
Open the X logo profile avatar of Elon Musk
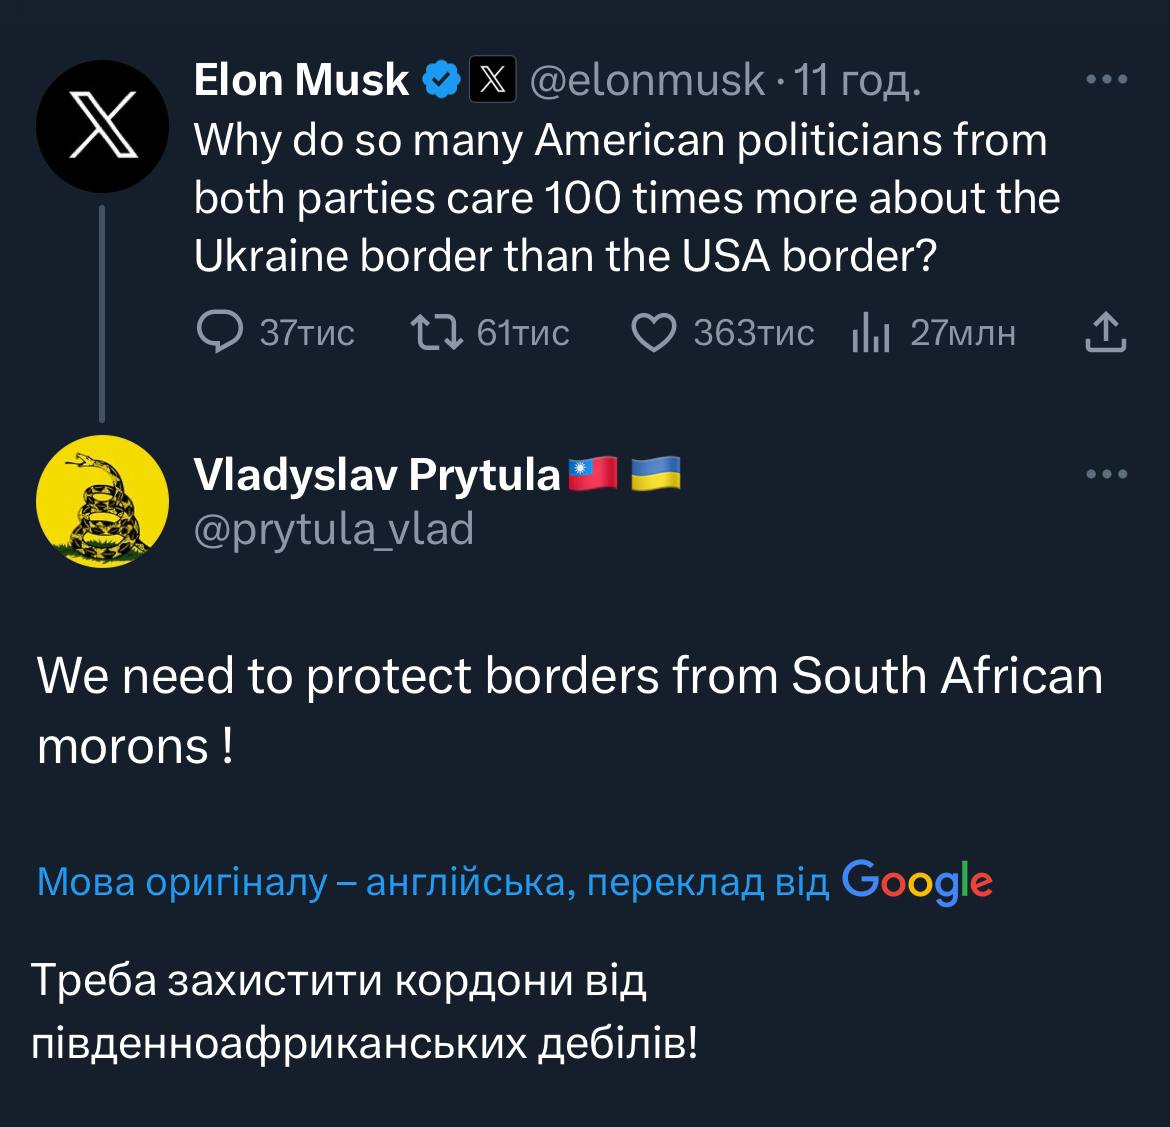pos(101,128)
